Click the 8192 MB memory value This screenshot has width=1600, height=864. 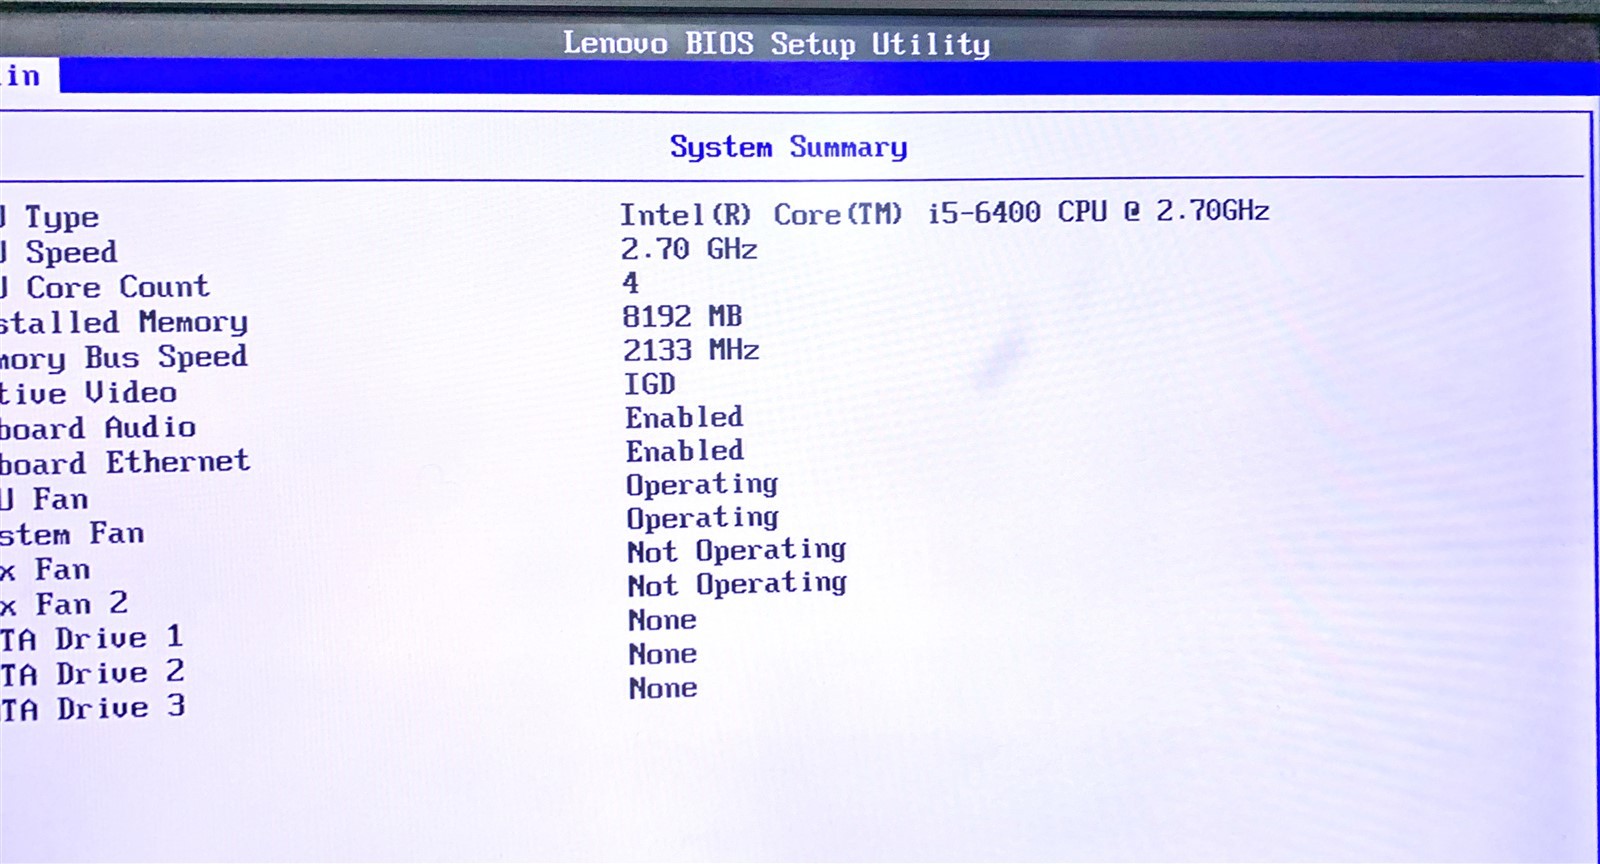(681, 317)
